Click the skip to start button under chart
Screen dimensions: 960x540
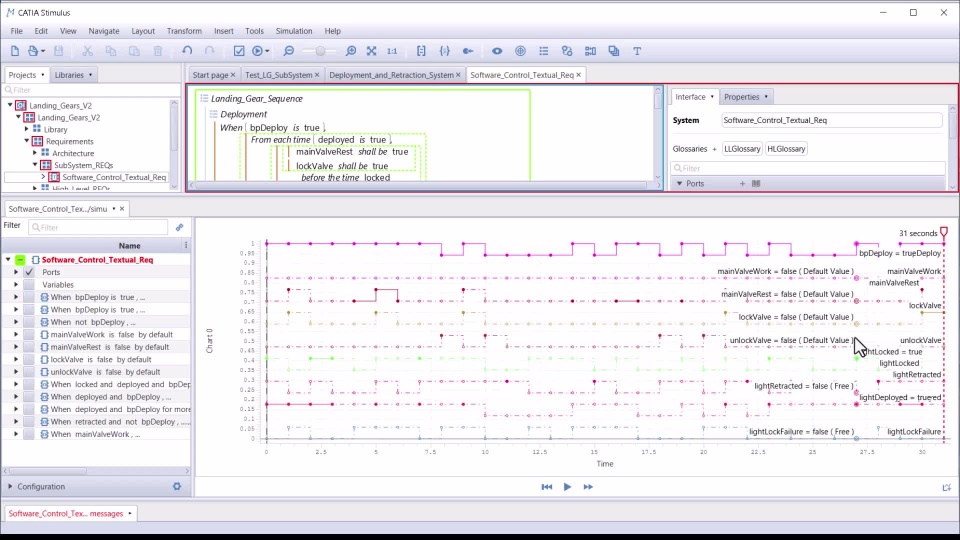[547, 487]
